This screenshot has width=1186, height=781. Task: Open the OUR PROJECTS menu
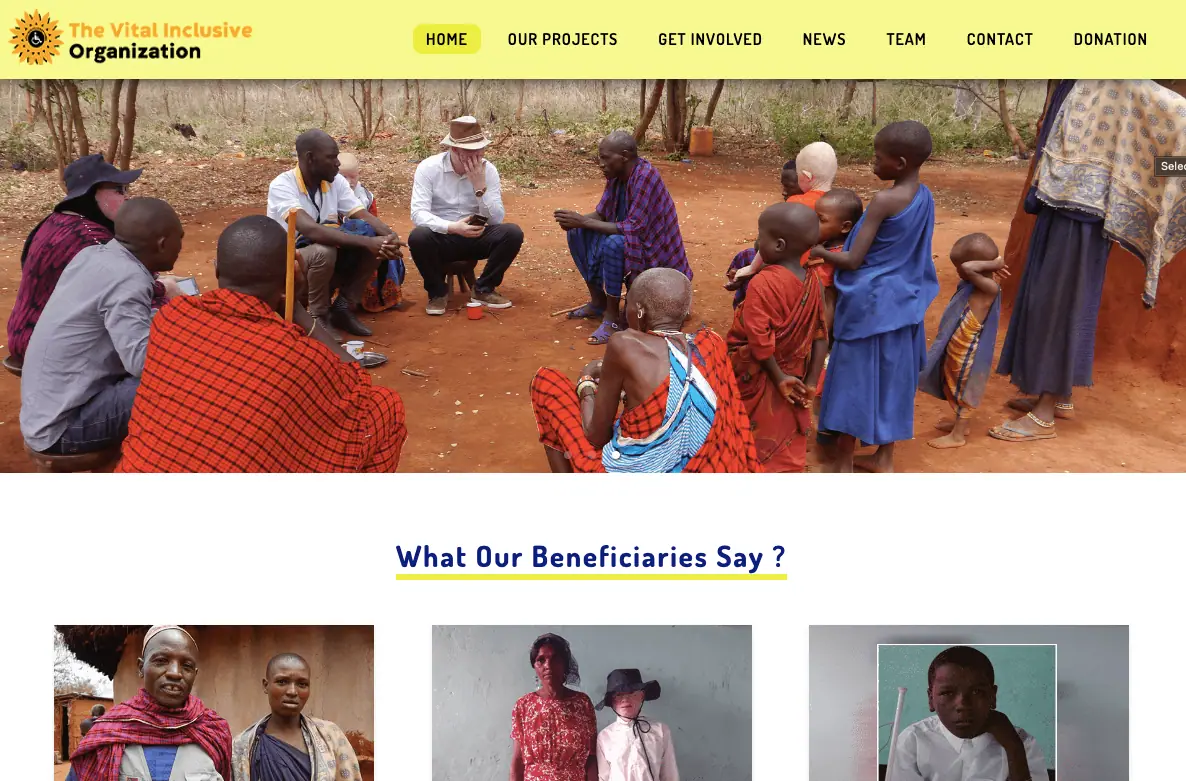pyautogui.click(x=562, y=39)
